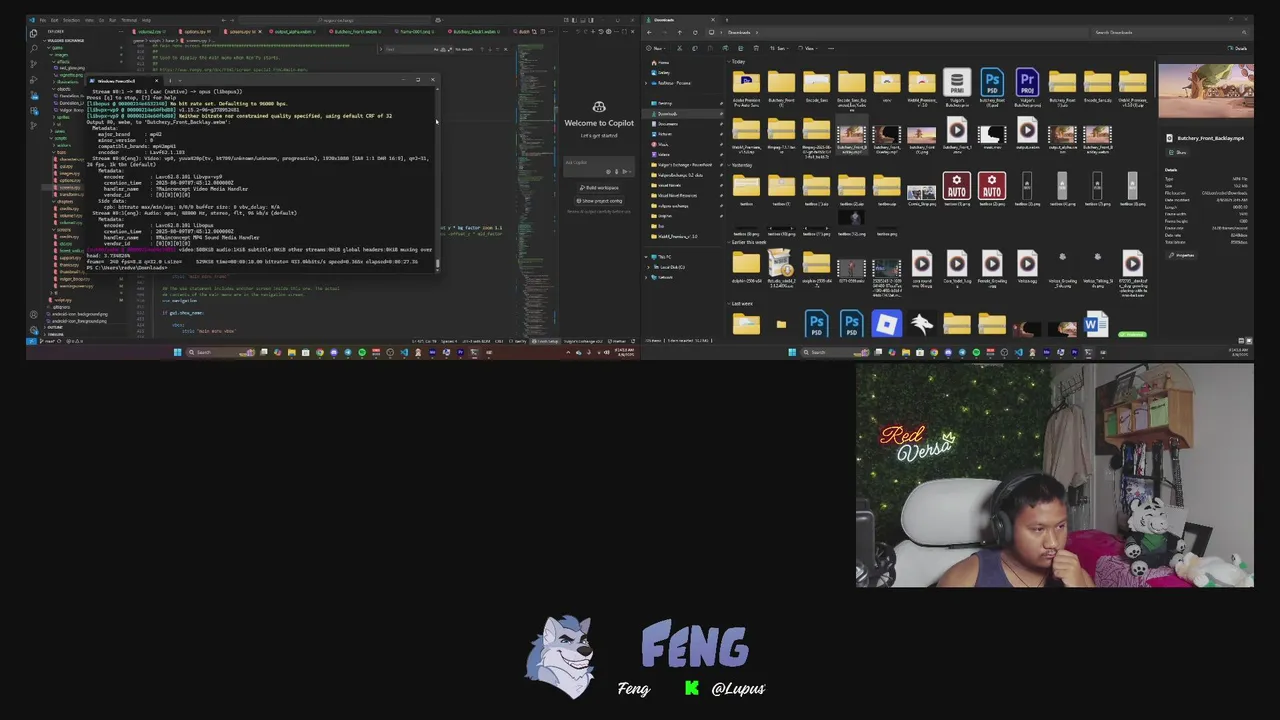Switch to Butchery_Mask1.webm editor tab
Screen dimensions: 1280x720
(474, 31)
